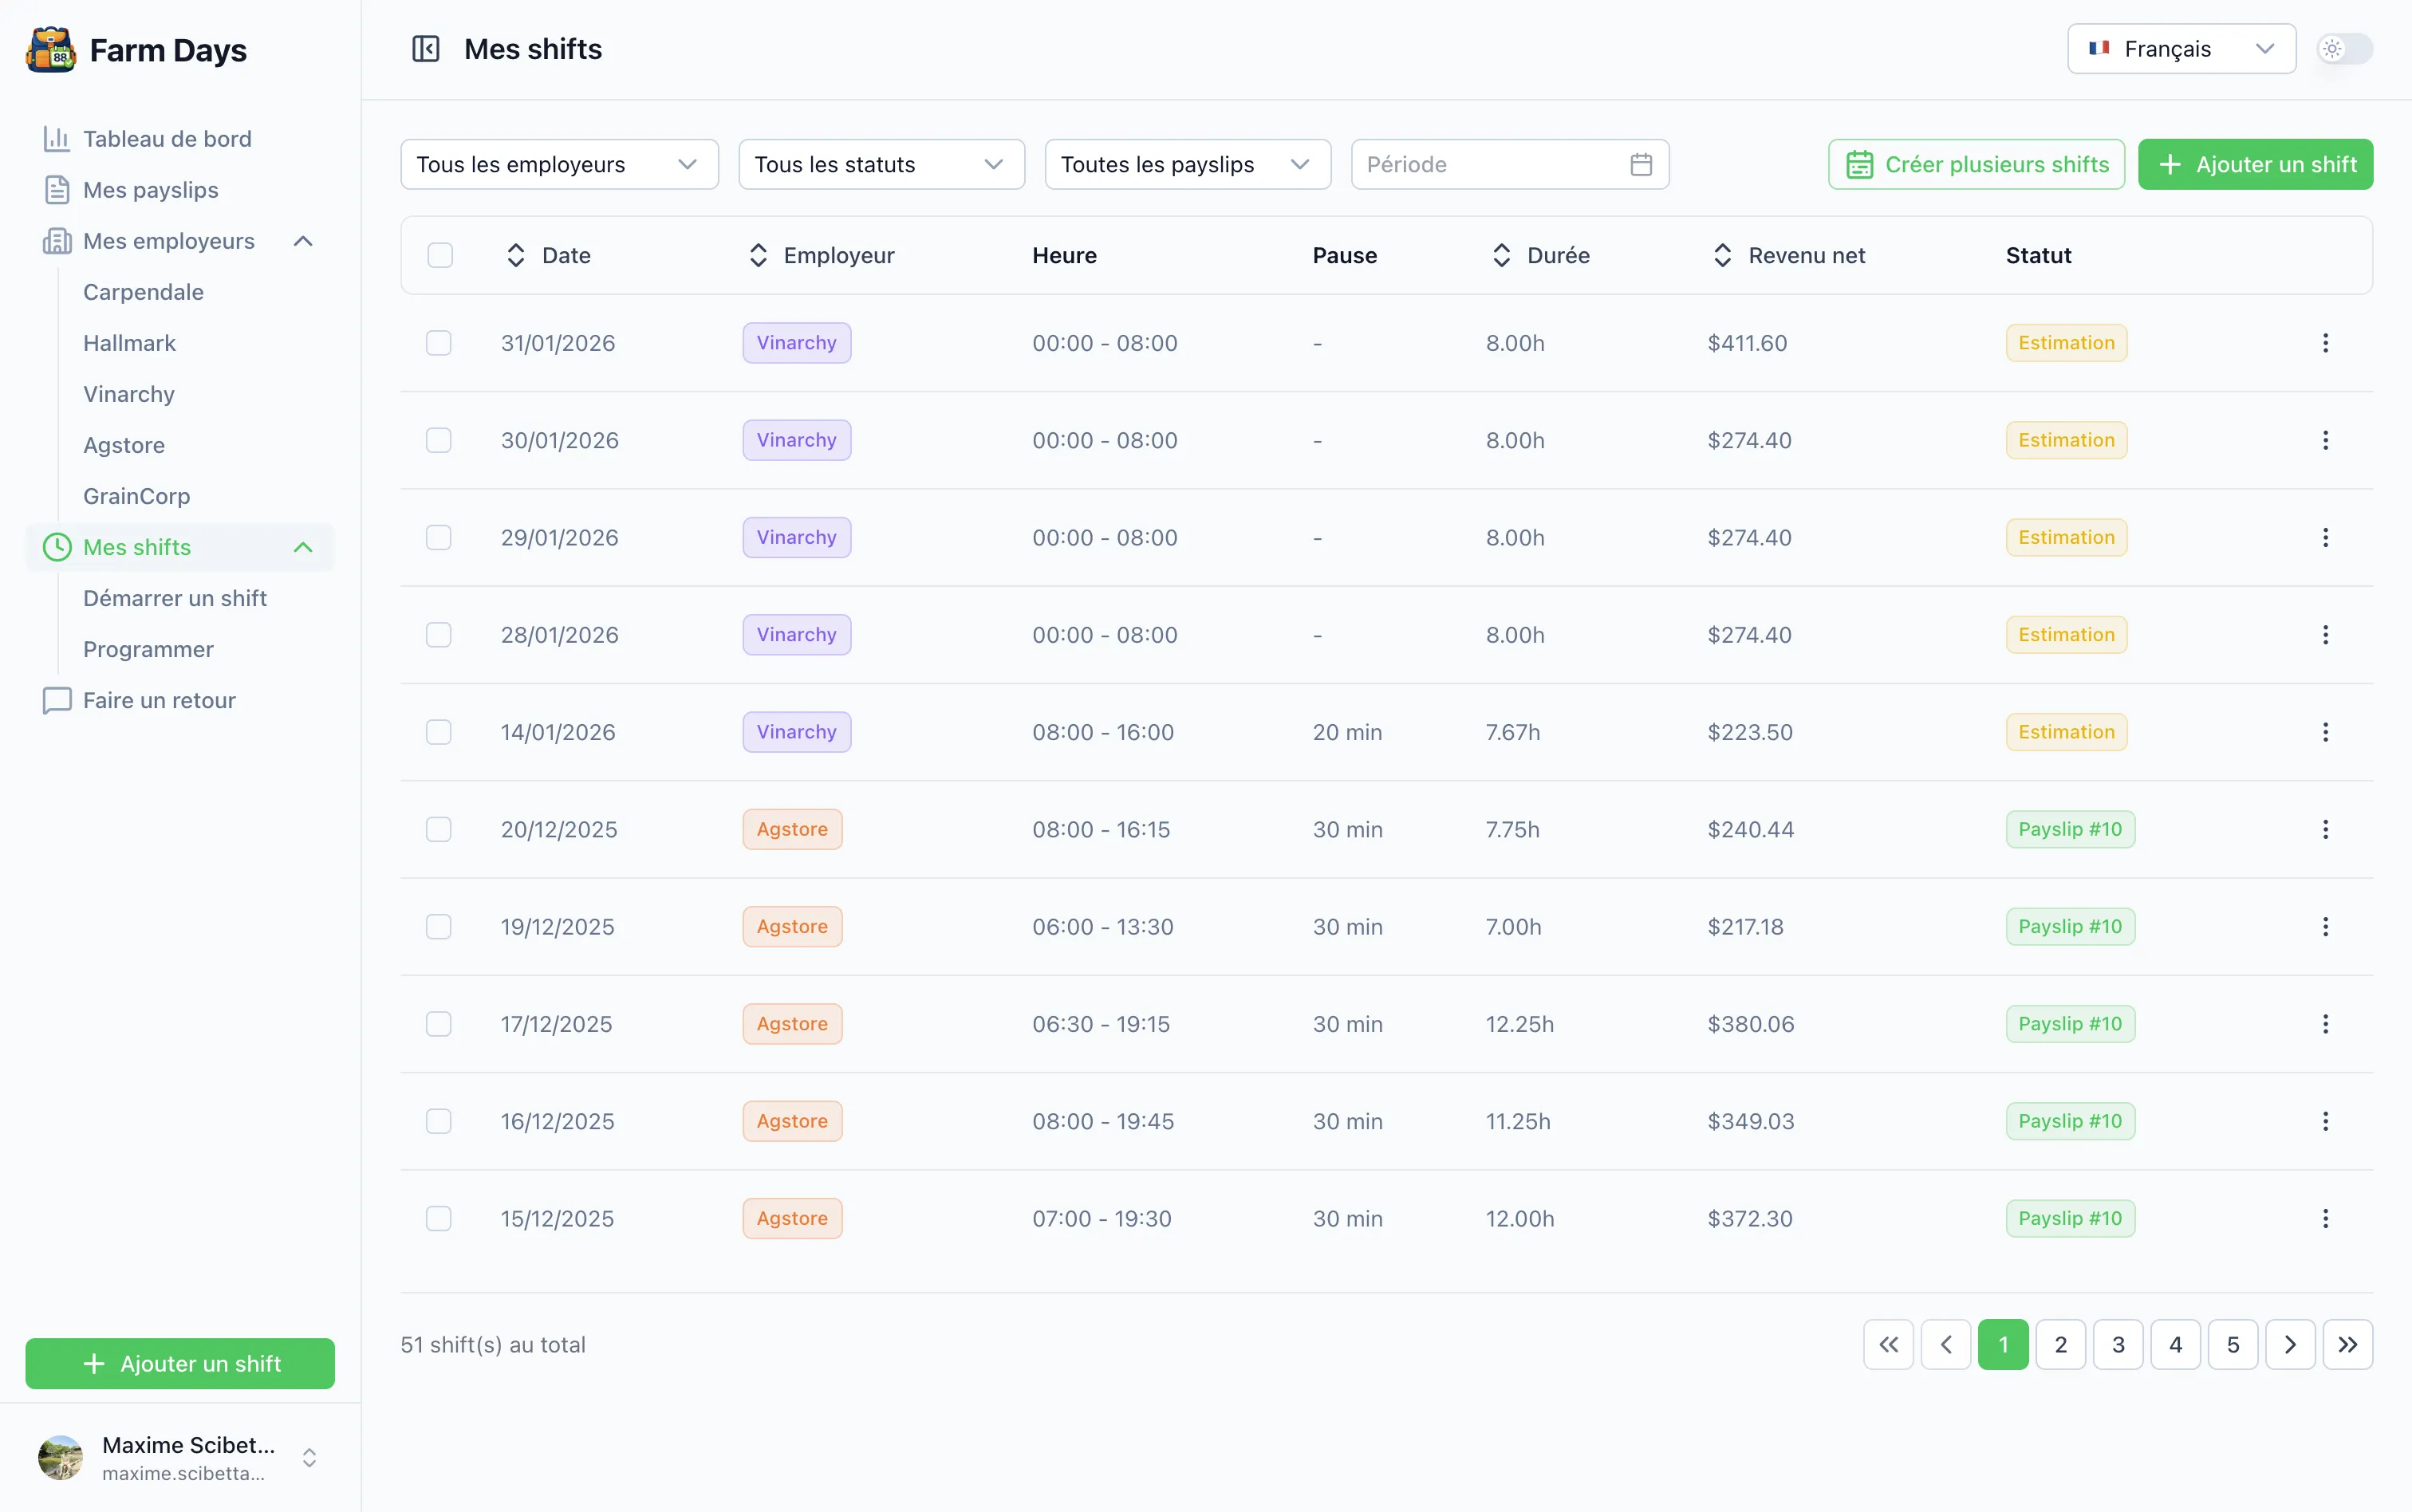Collapse the Mes employeurs section
The height and width of the screenshot is (1512, 2412).
[x=303, y=241]
